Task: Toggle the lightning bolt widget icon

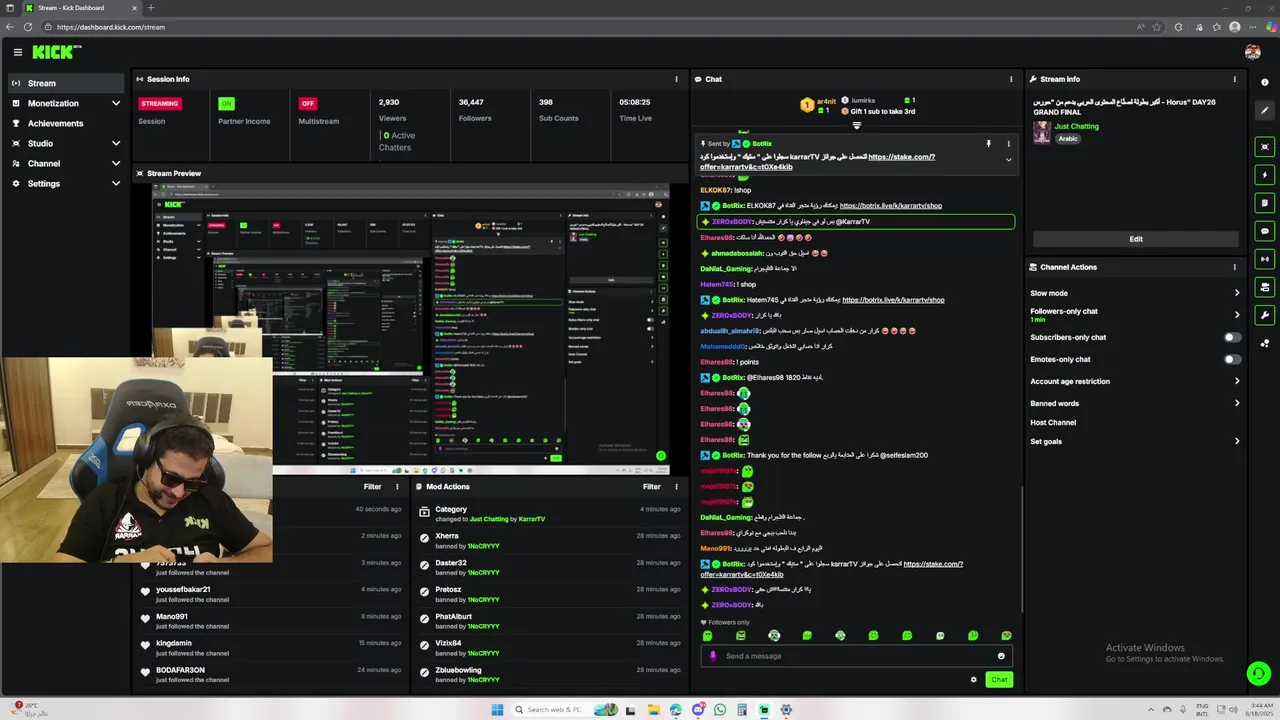Action: [x=1265, y=175]
